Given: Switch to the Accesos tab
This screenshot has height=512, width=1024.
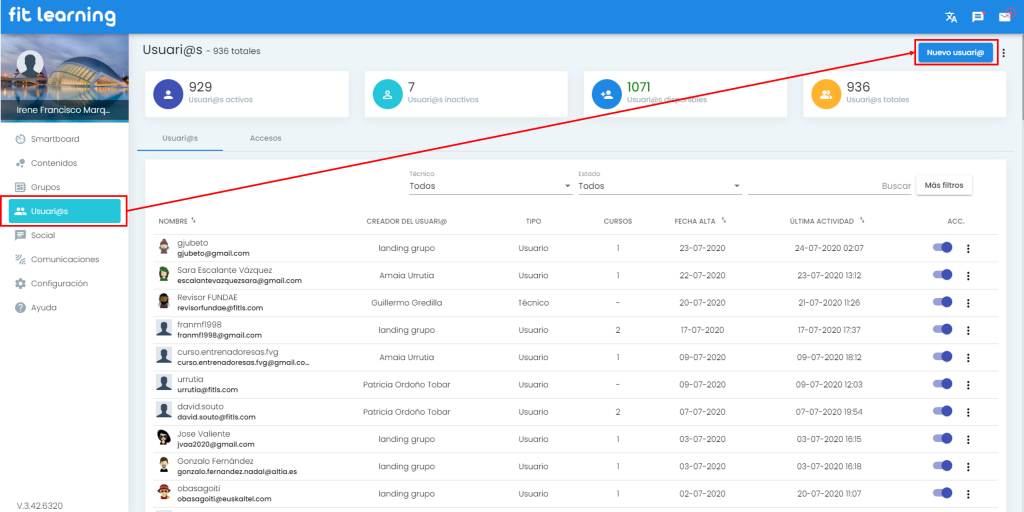Looking at the screenshot, I should click(266, 138).
